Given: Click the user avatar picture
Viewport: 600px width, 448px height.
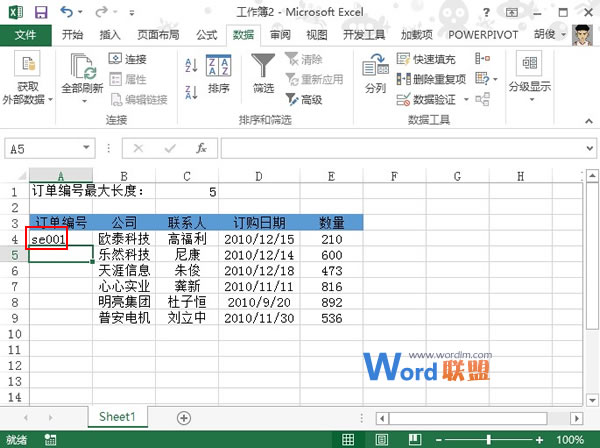Looking at the screenshot, I should click(582, 35).
